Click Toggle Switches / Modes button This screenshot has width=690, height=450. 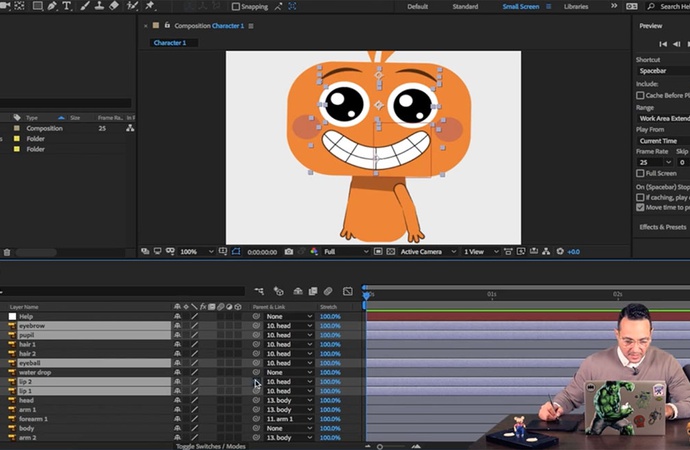coord(211,446)
